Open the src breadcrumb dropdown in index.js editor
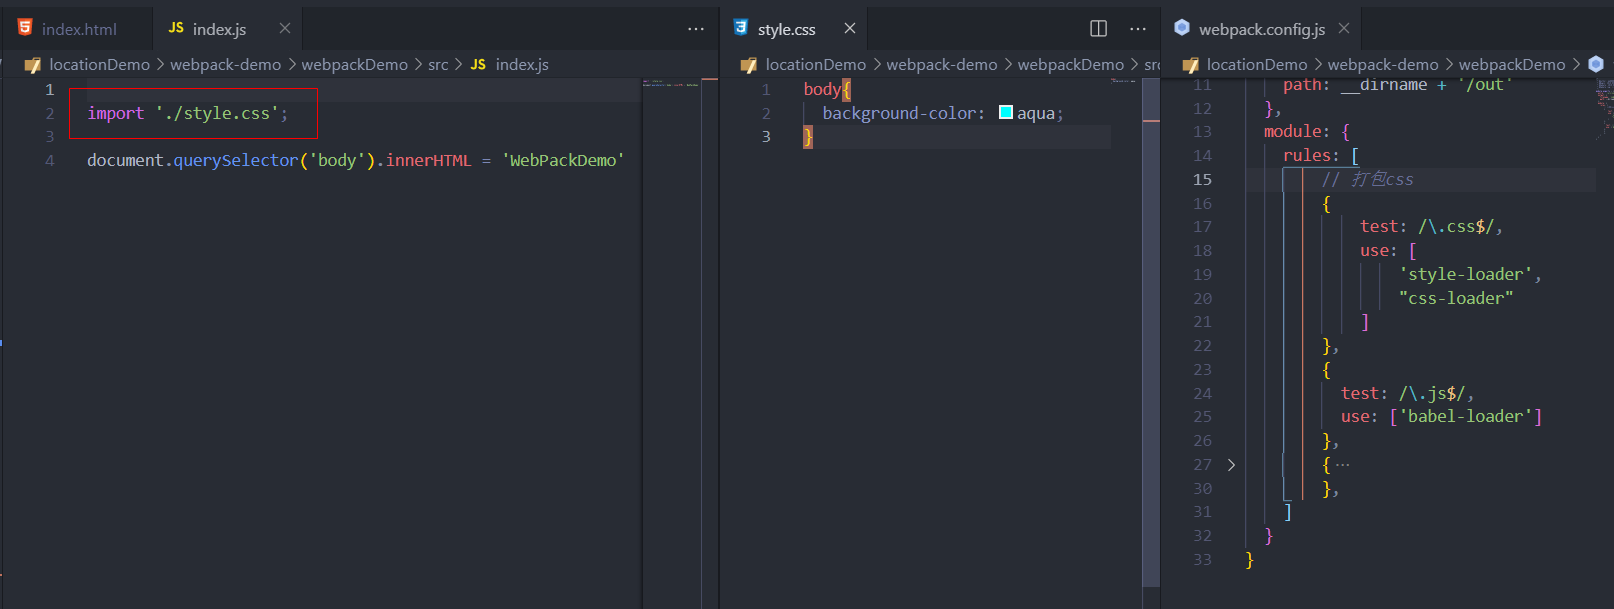 tap(438, 64)
